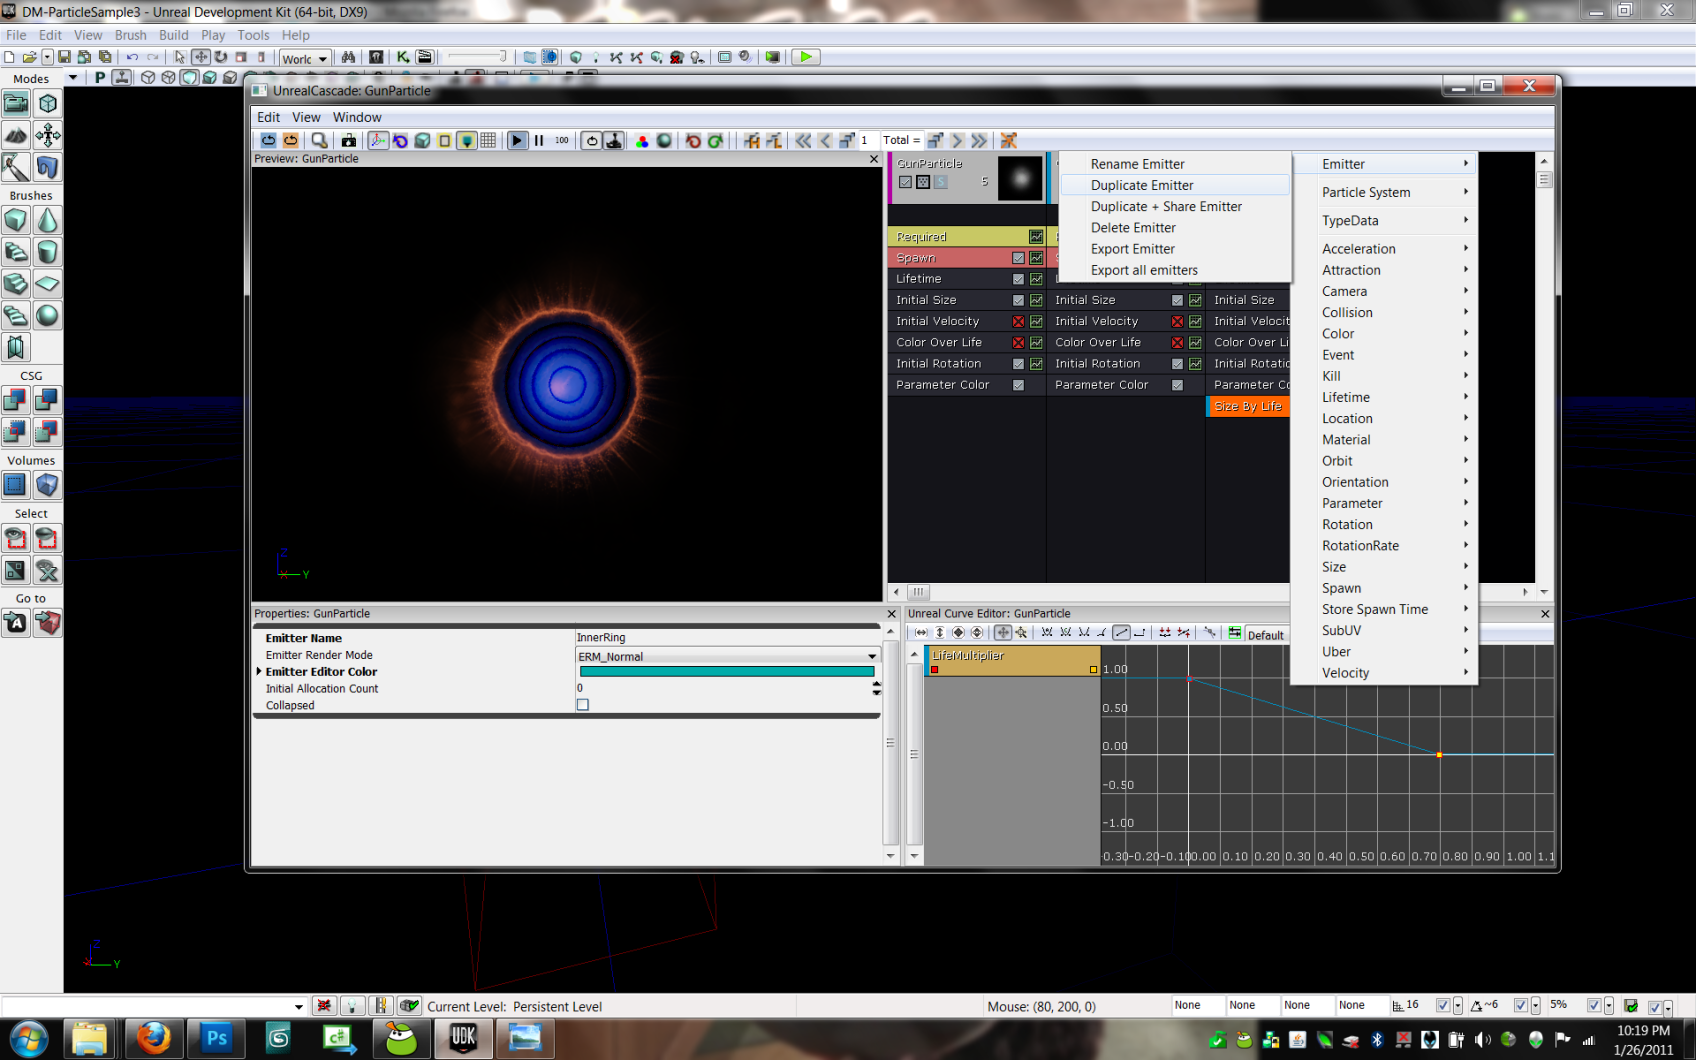
Task: Click the GunParticle emitter thumbnail
Action: tap(1020, 179)
